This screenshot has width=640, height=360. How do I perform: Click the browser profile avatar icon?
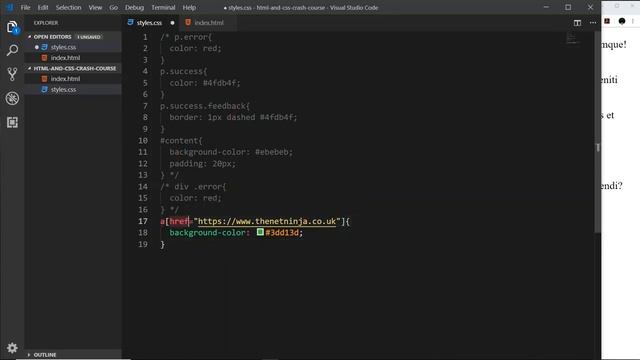click(622, 21)
